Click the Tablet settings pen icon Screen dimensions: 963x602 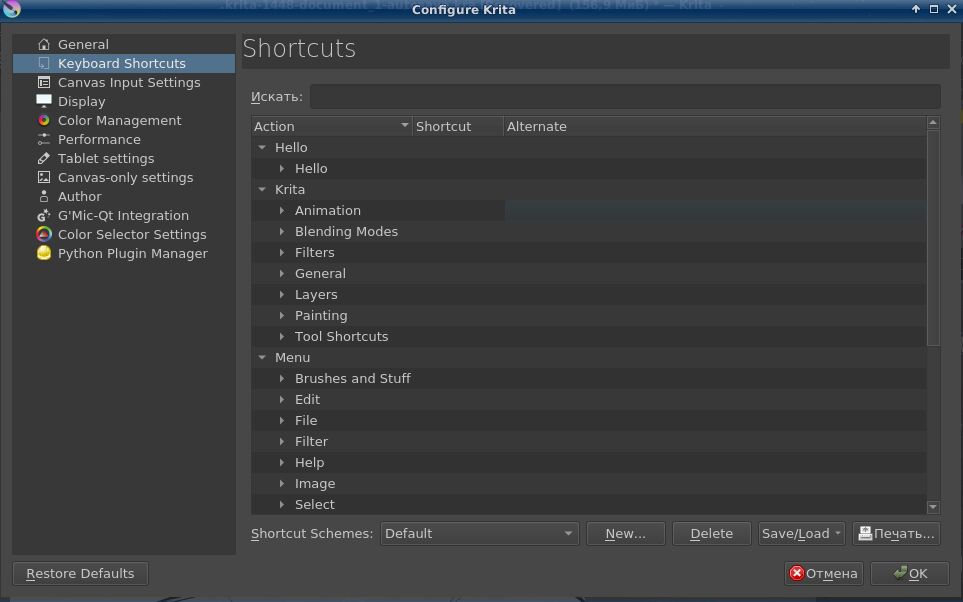(x=44, y=158)
